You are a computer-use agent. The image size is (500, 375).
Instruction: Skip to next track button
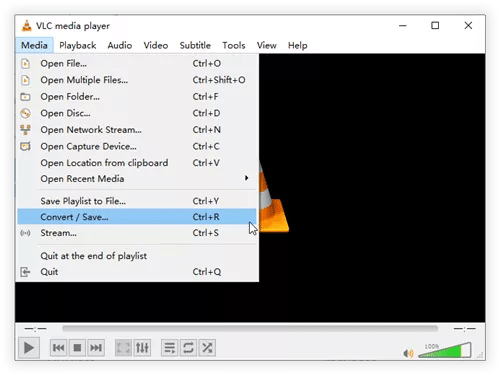[x=96, y=348]
